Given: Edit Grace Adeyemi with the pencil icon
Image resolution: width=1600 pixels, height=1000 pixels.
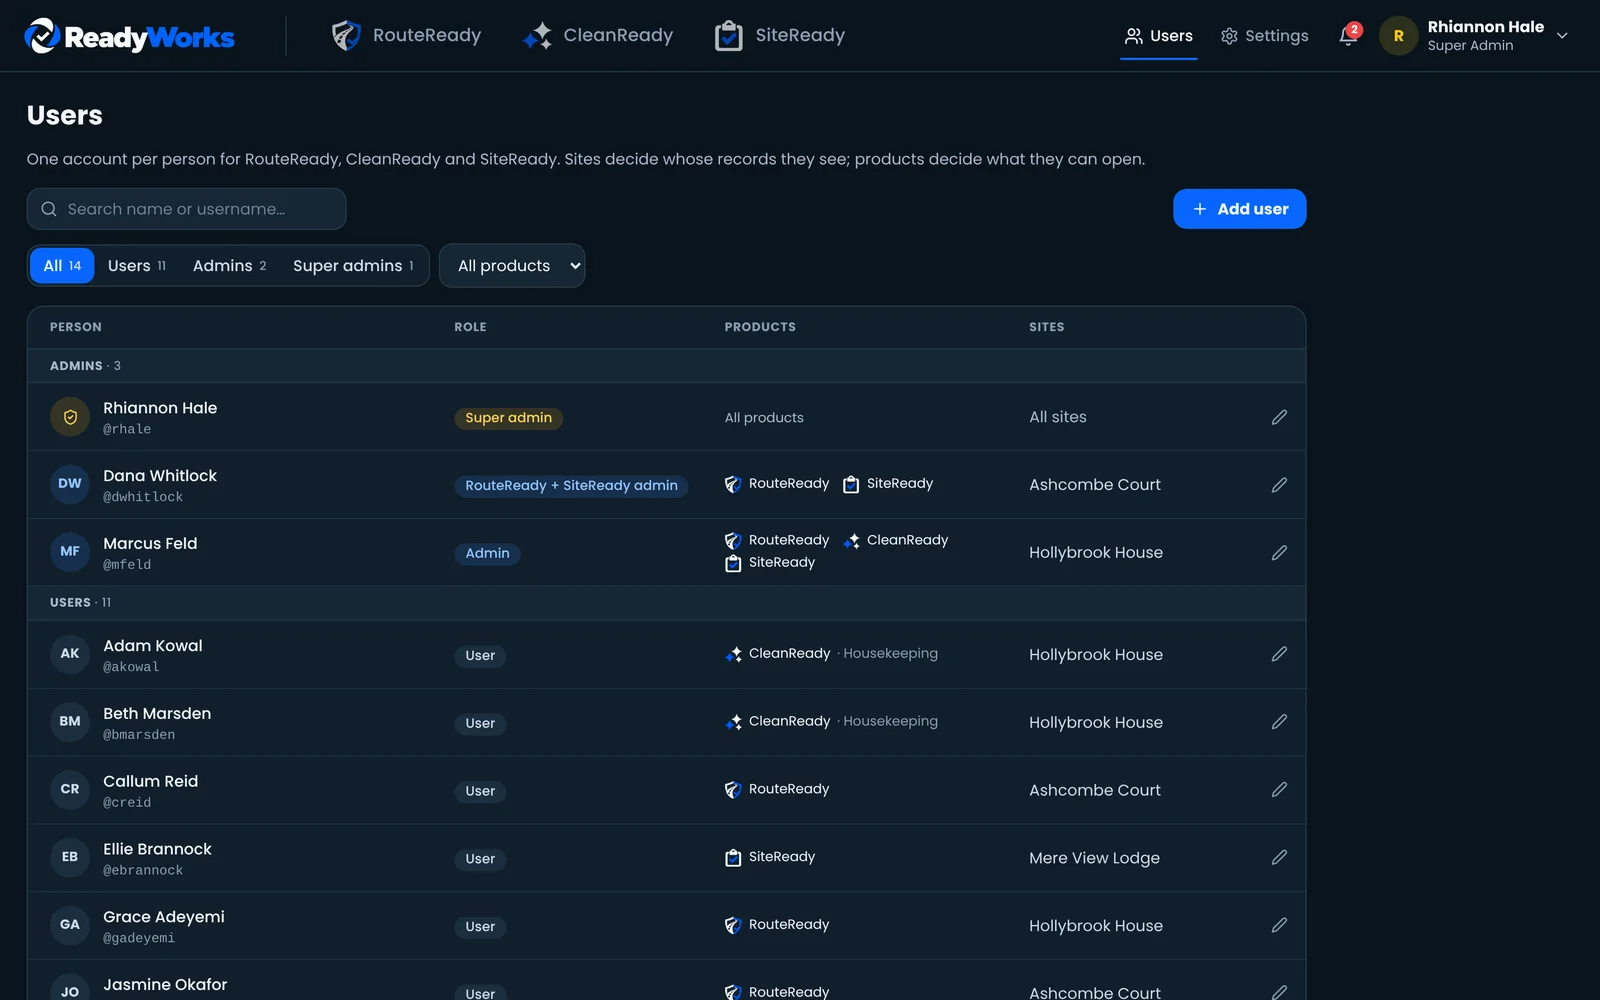Looking at the screenshot, I should pyautogui.click(x=1279, y=926).
